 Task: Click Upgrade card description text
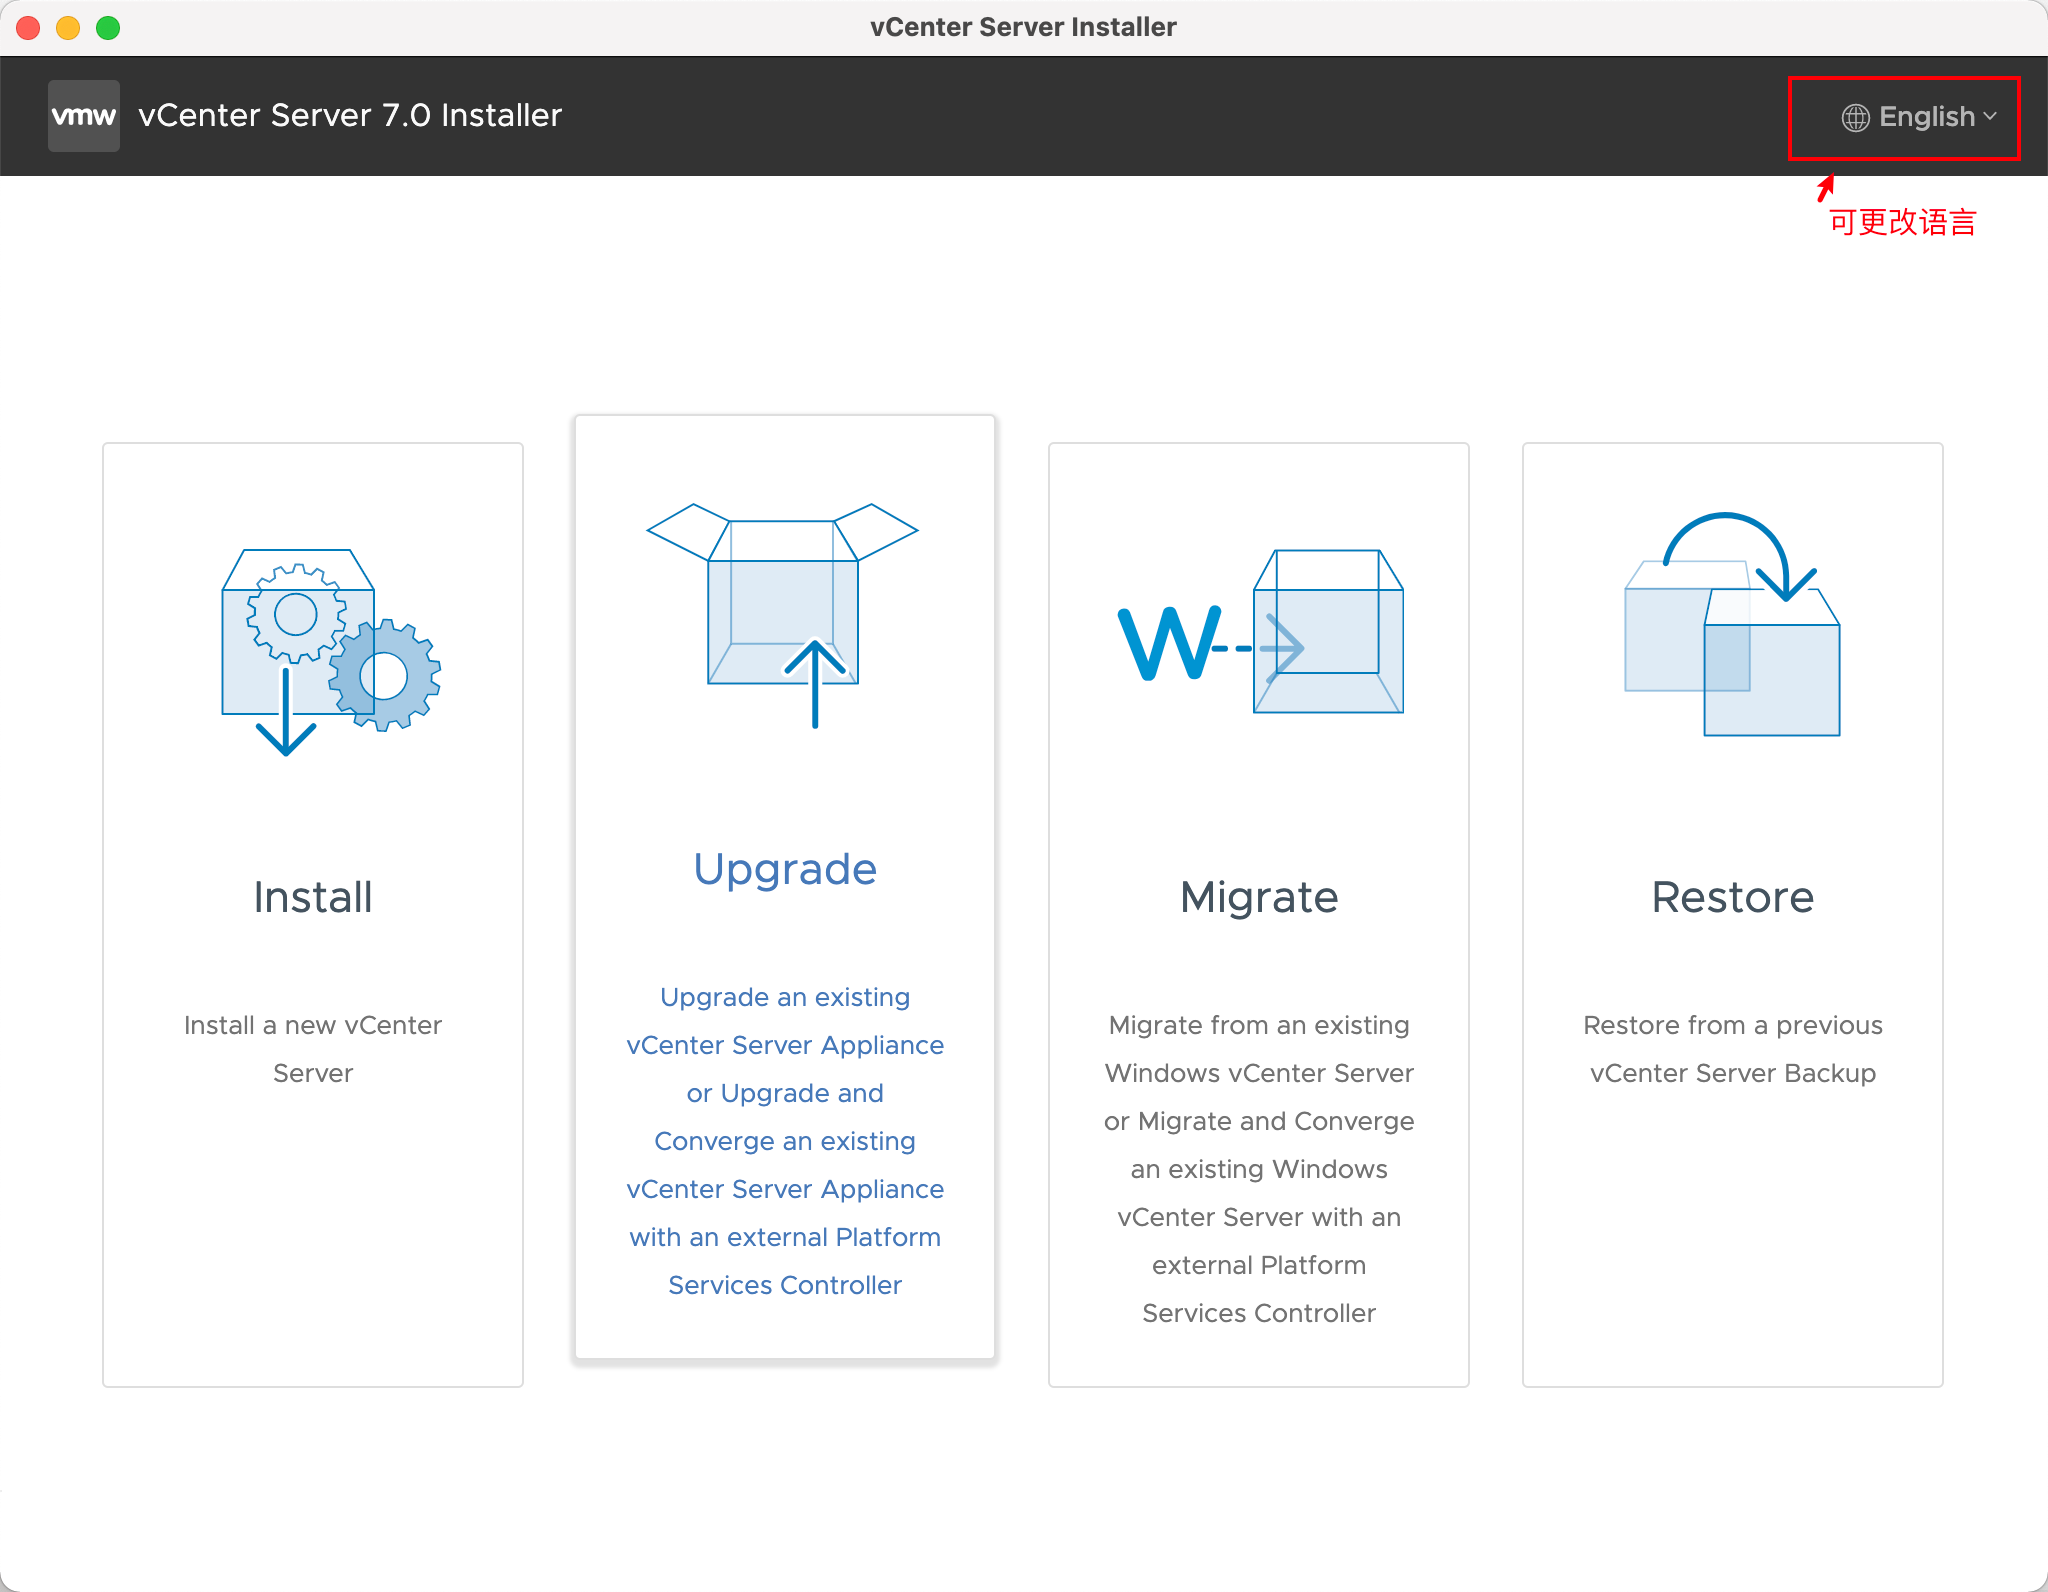[x=785, y=1141]
